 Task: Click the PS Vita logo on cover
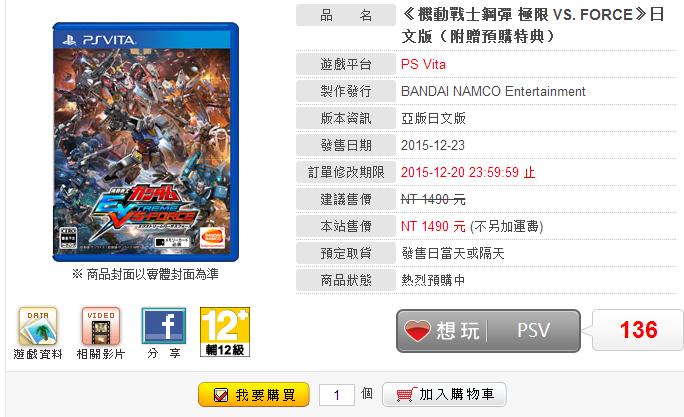pos(99,40)
